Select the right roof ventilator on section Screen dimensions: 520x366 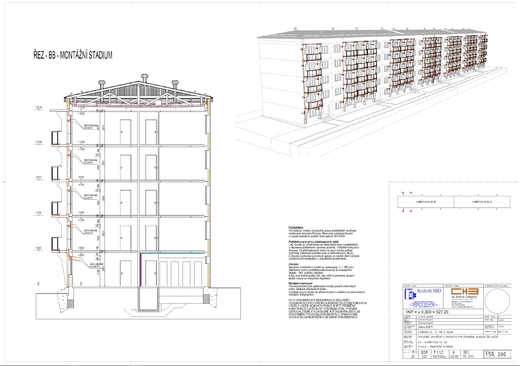175,84
